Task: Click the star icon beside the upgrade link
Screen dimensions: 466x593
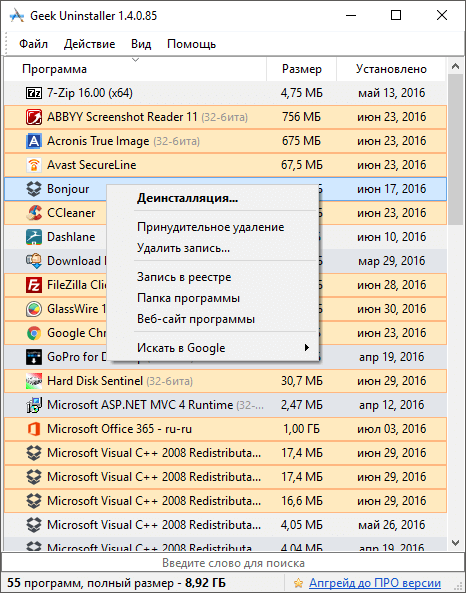Action: pos(298,583)
